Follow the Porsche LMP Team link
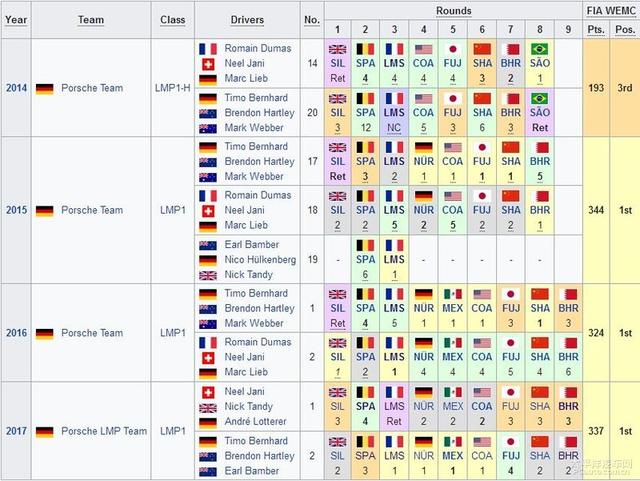The image size is (640, 481). (x=102, y=432)
